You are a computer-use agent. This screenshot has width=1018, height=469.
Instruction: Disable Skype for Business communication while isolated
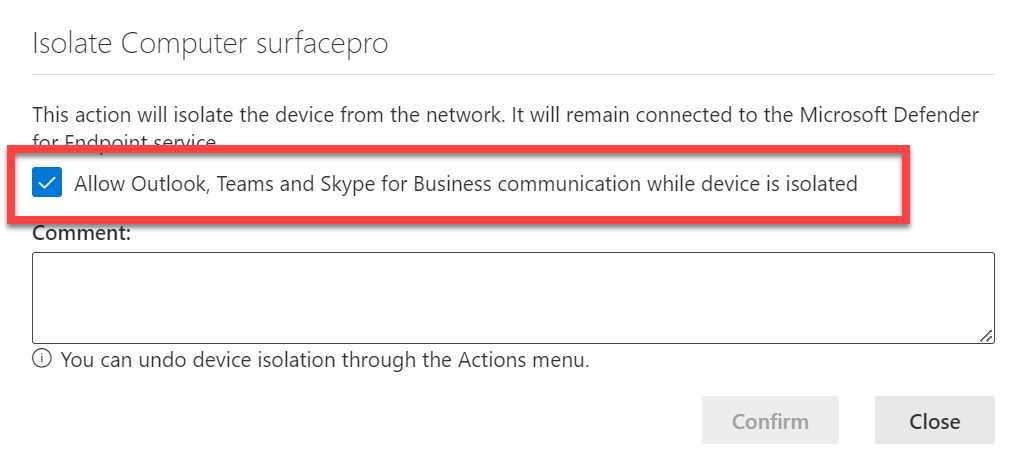click(47, 184)
